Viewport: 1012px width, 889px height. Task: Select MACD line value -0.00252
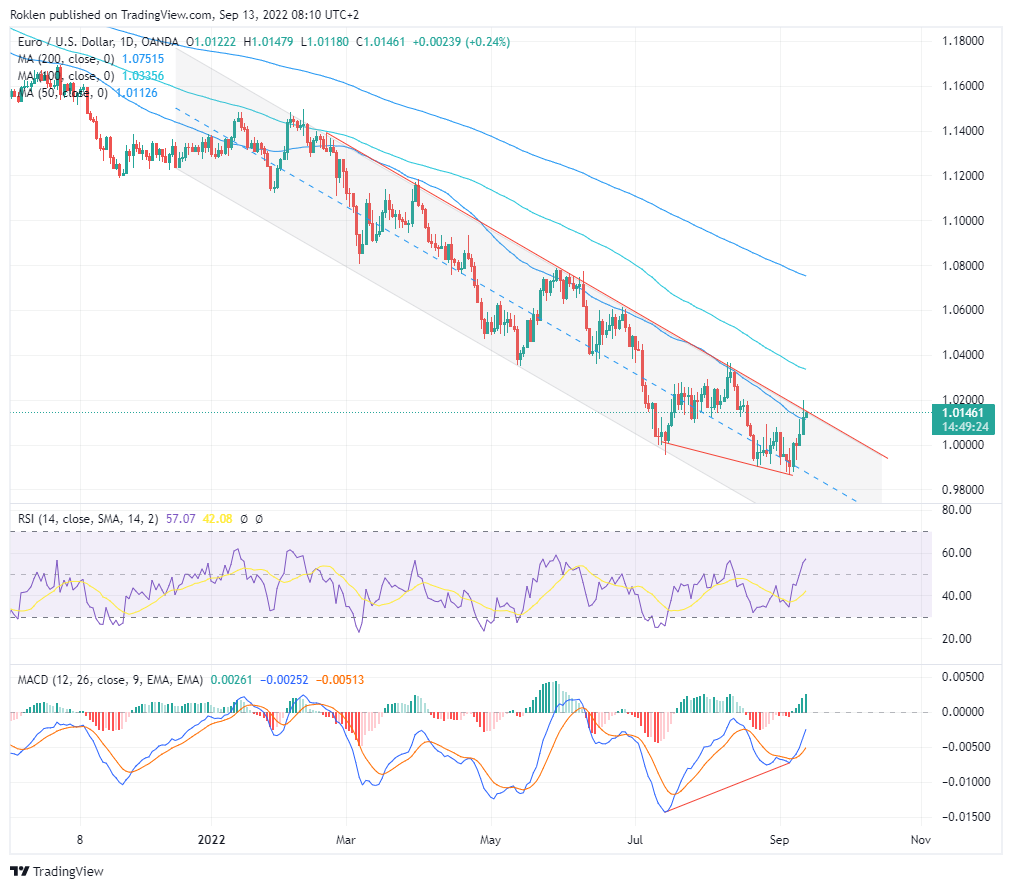(x=284, y=680)
